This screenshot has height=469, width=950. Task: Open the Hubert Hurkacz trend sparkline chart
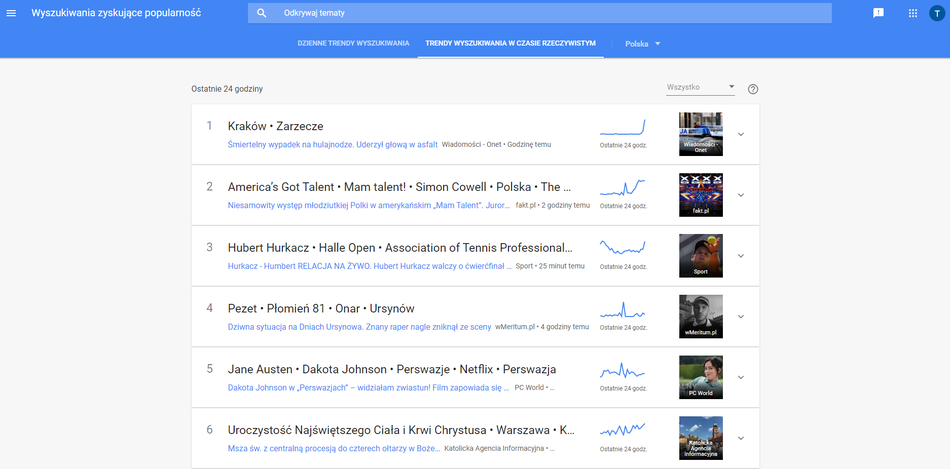[622, 247]
